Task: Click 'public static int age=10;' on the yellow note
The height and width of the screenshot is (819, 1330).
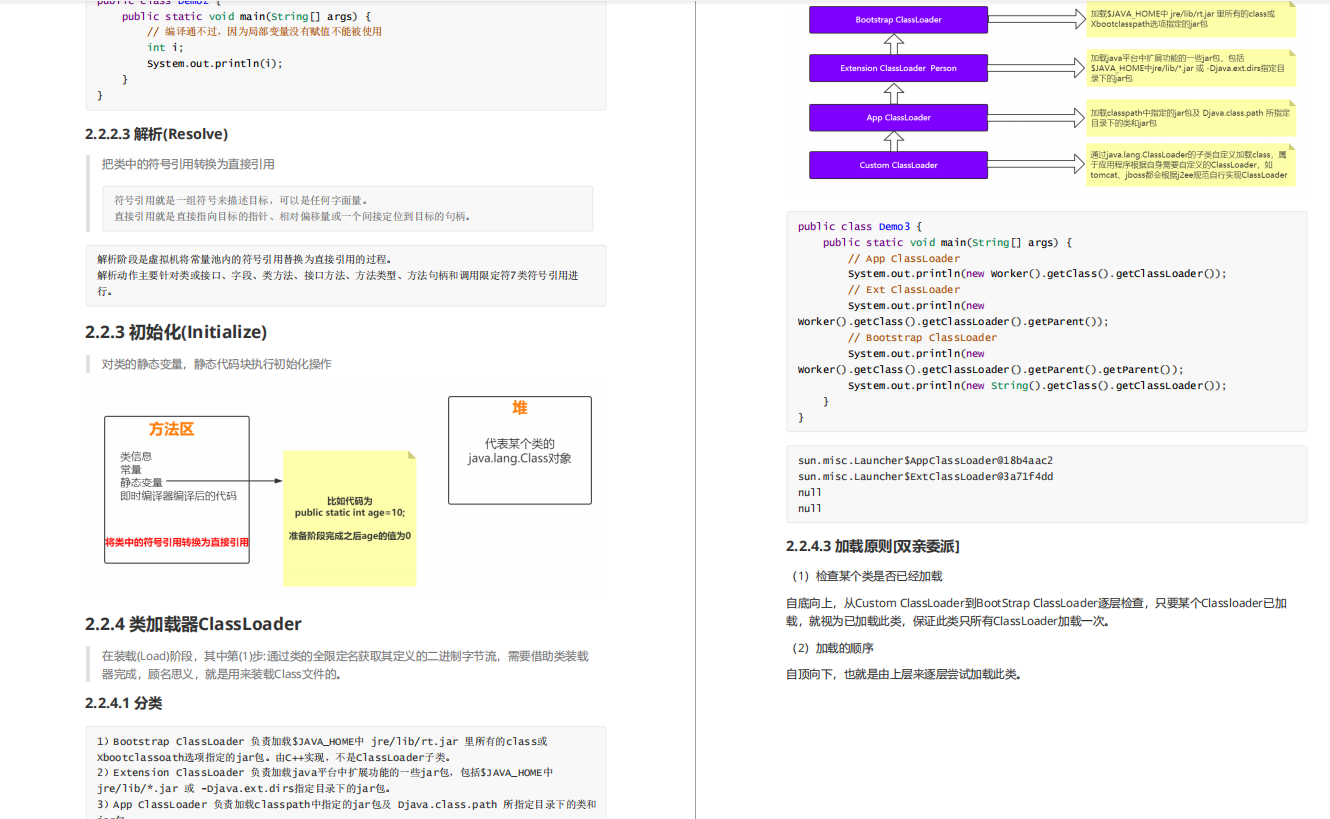Action: point(349,512)
